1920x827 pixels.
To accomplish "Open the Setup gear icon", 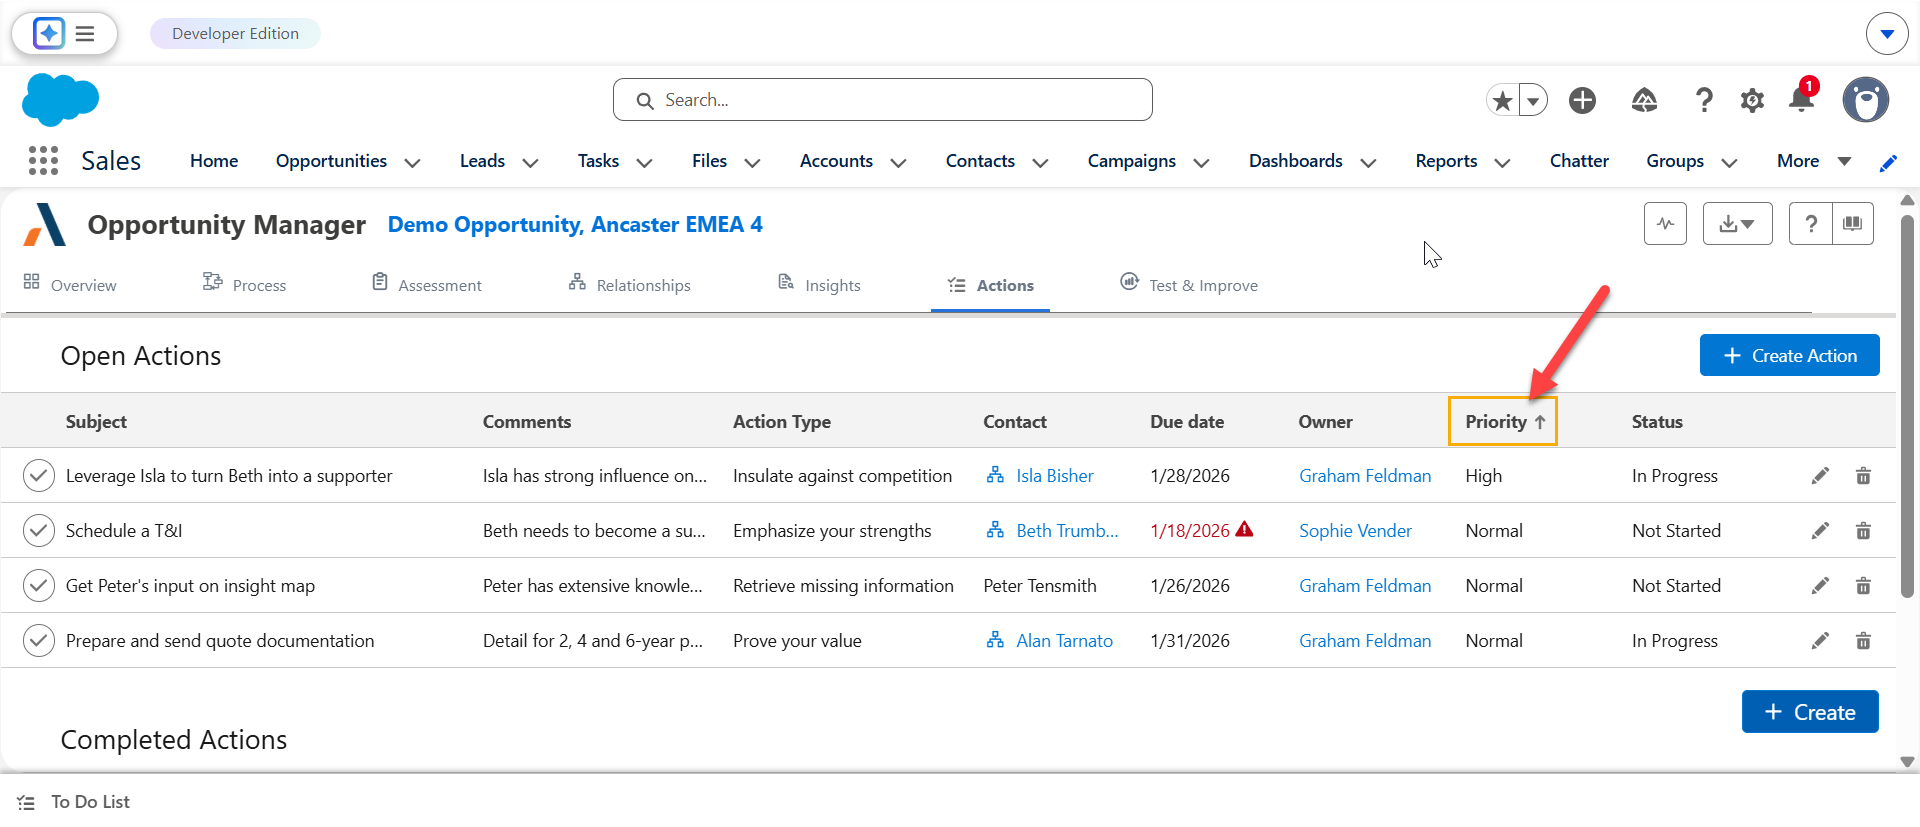I will 1752,100.
